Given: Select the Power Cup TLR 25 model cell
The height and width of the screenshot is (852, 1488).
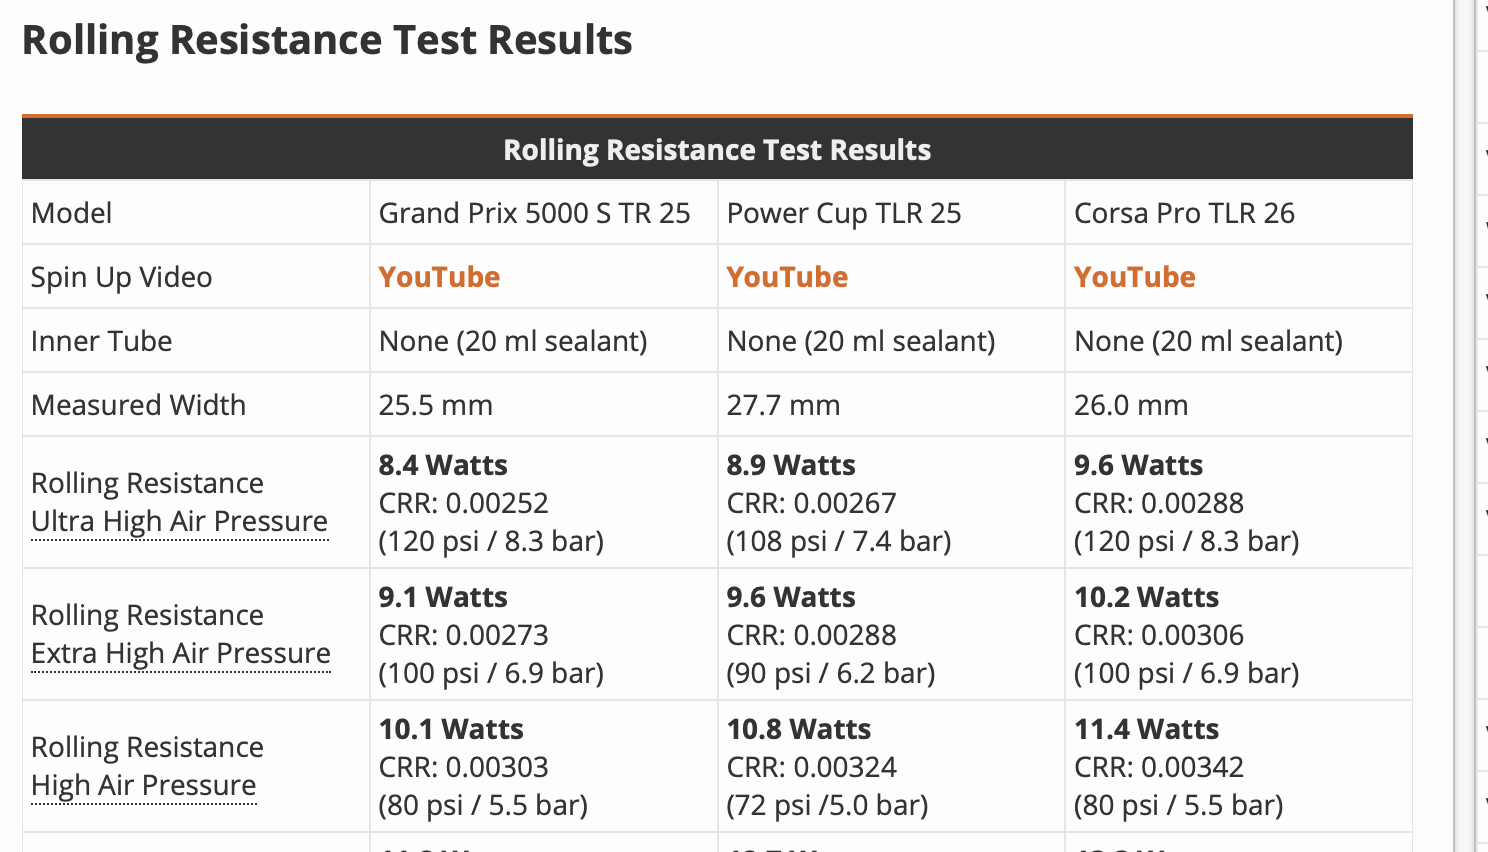Looking at the screenshot, I should coord(844,213).
